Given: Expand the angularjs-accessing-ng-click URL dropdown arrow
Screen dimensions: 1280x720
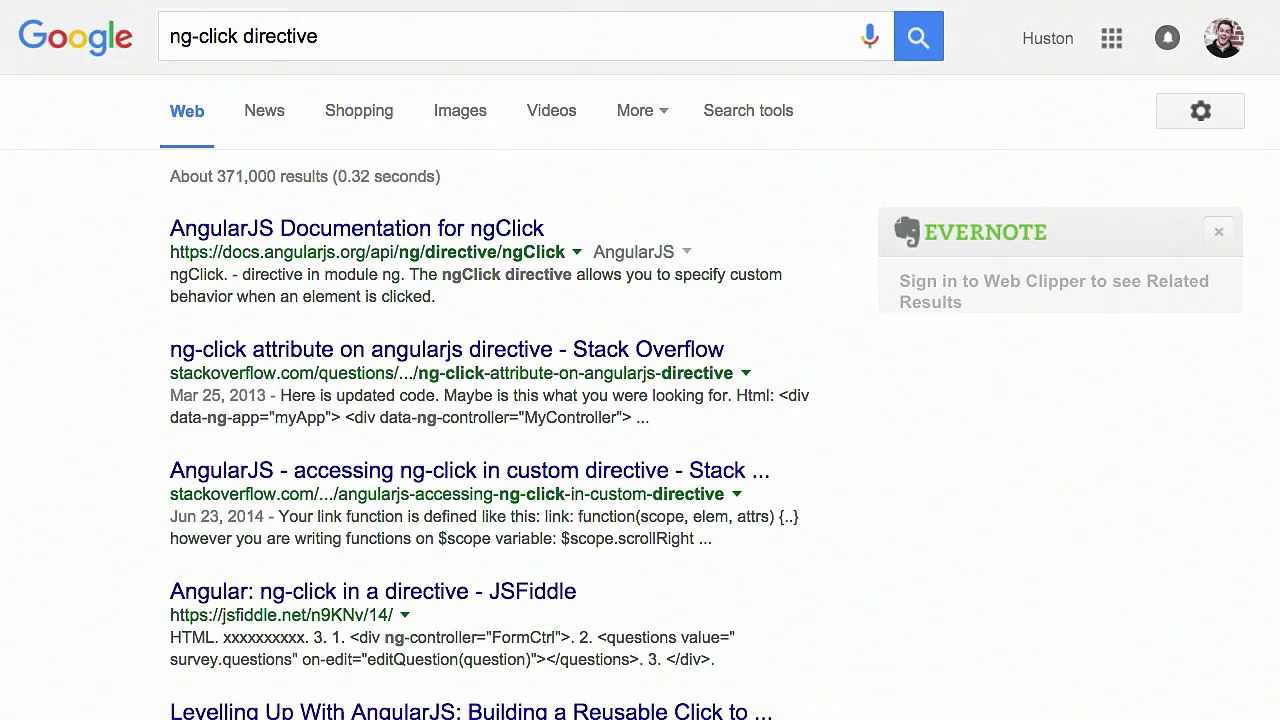Looking at the screenshot, I should 736,494.
